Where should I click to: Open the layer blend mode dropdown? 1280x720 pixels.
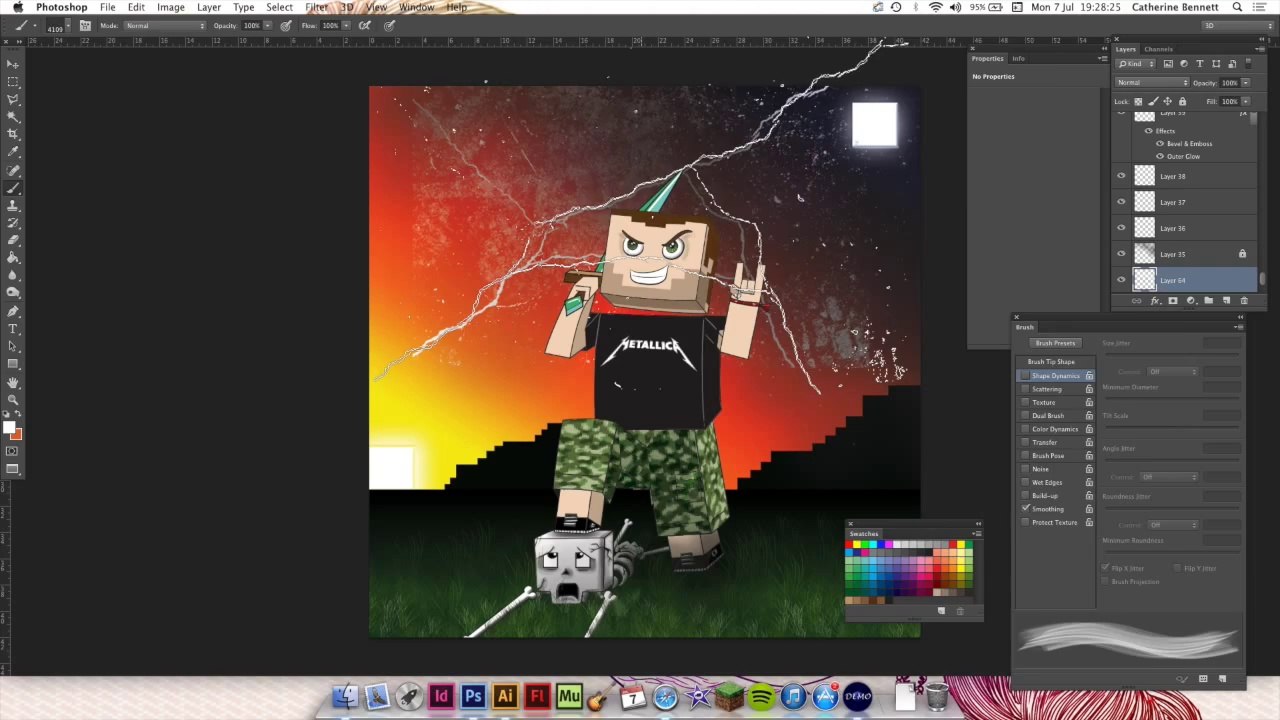(1152, 83)
